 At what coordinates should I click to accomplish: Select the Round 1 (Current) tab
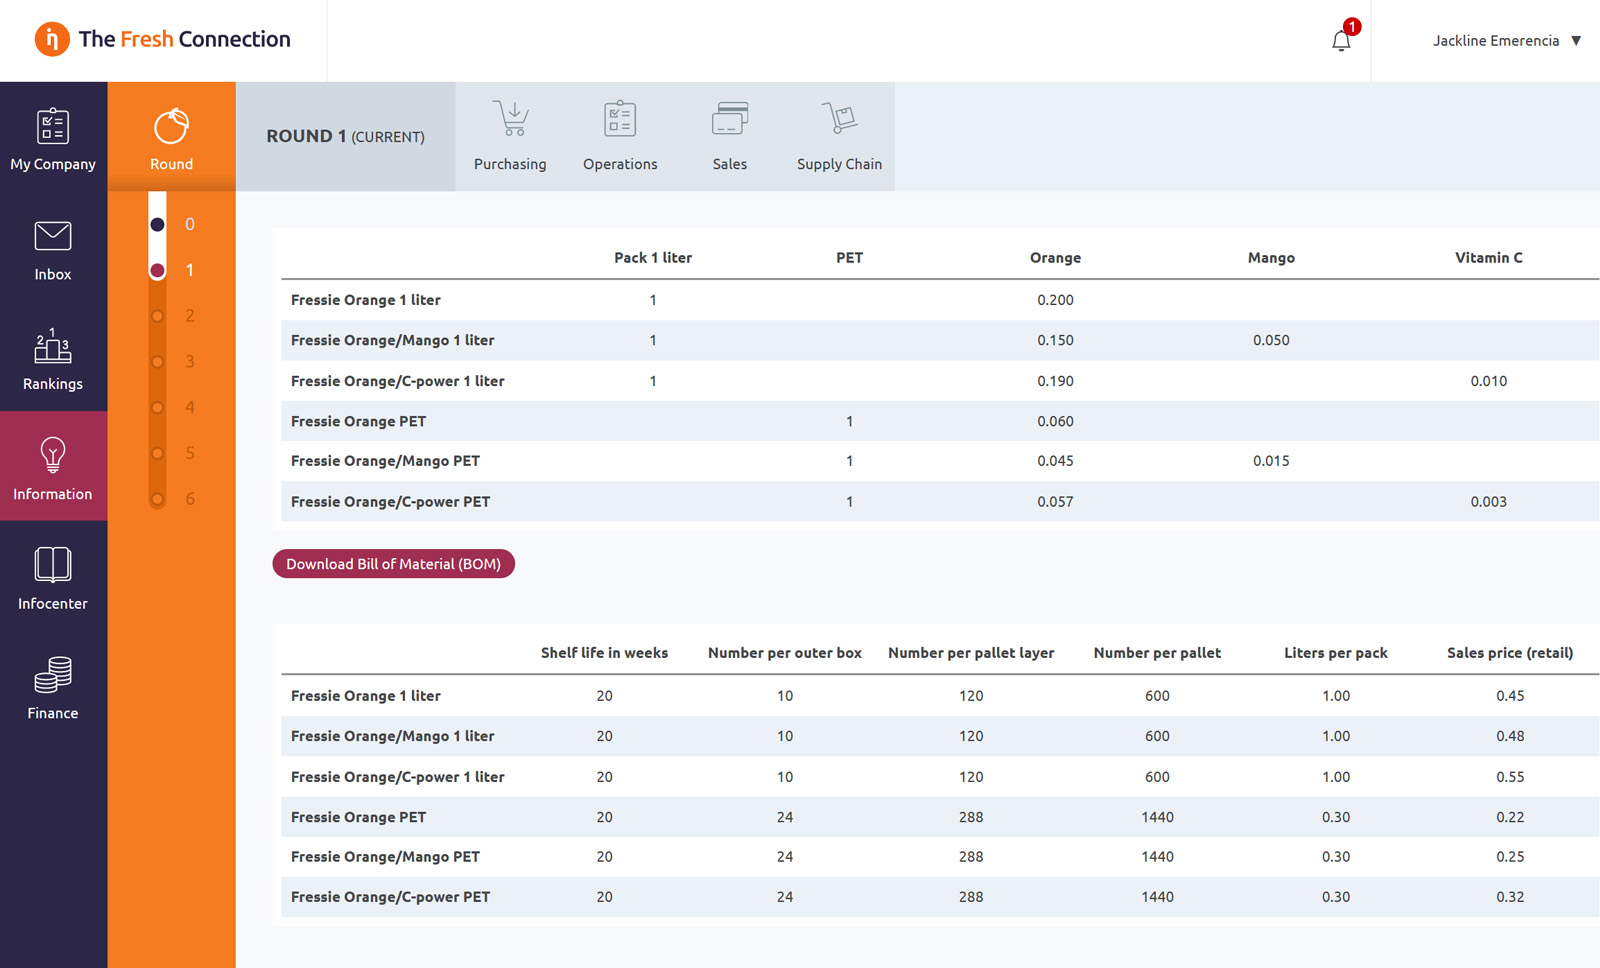tap(345, 137)
